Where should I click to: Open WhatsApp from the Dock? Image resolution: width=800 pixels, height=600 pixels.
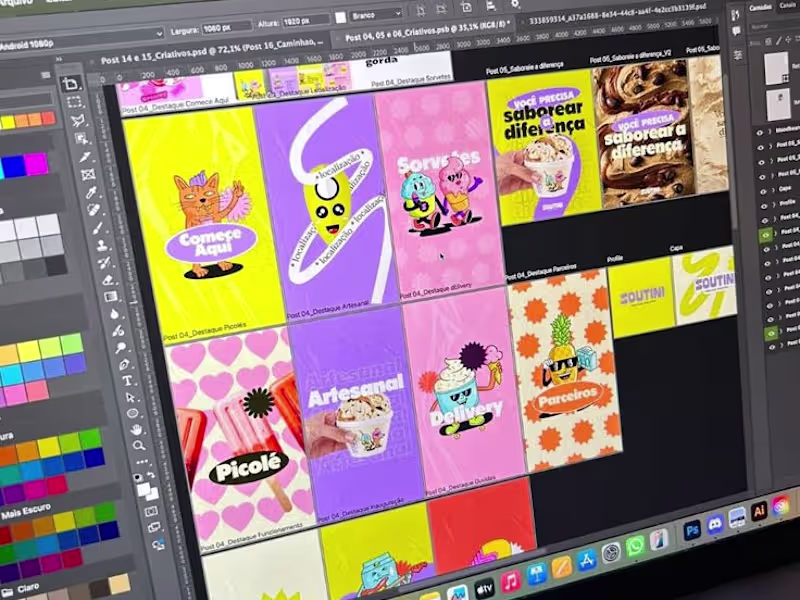pos(635,547)
